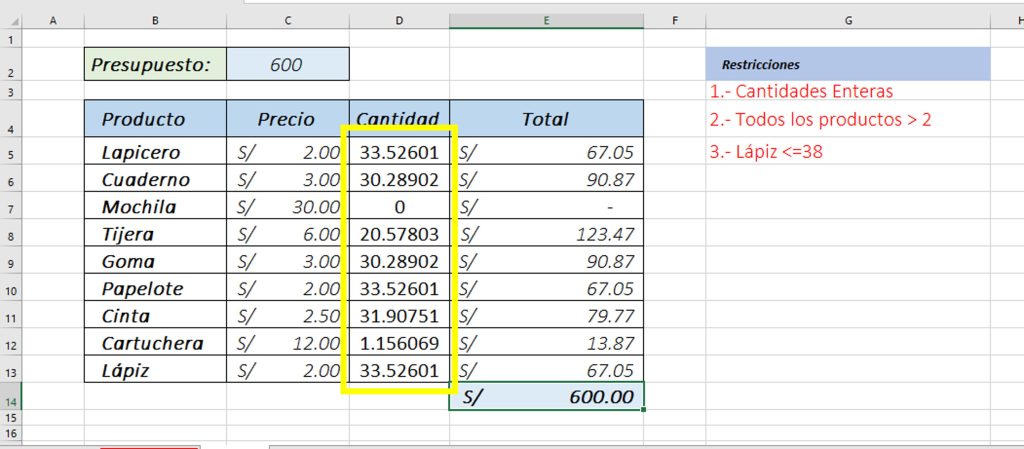Select the Cartuchera quantity cell 1.156069
The width and height of the screenshot is (1024, 449).
click(x=399, y=343)
